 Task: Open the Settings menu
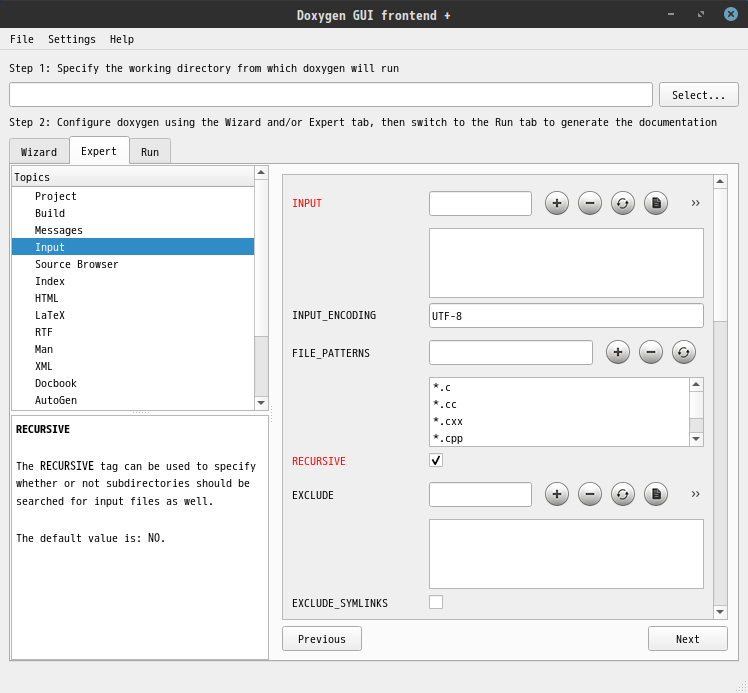click(x=72, y=39)
